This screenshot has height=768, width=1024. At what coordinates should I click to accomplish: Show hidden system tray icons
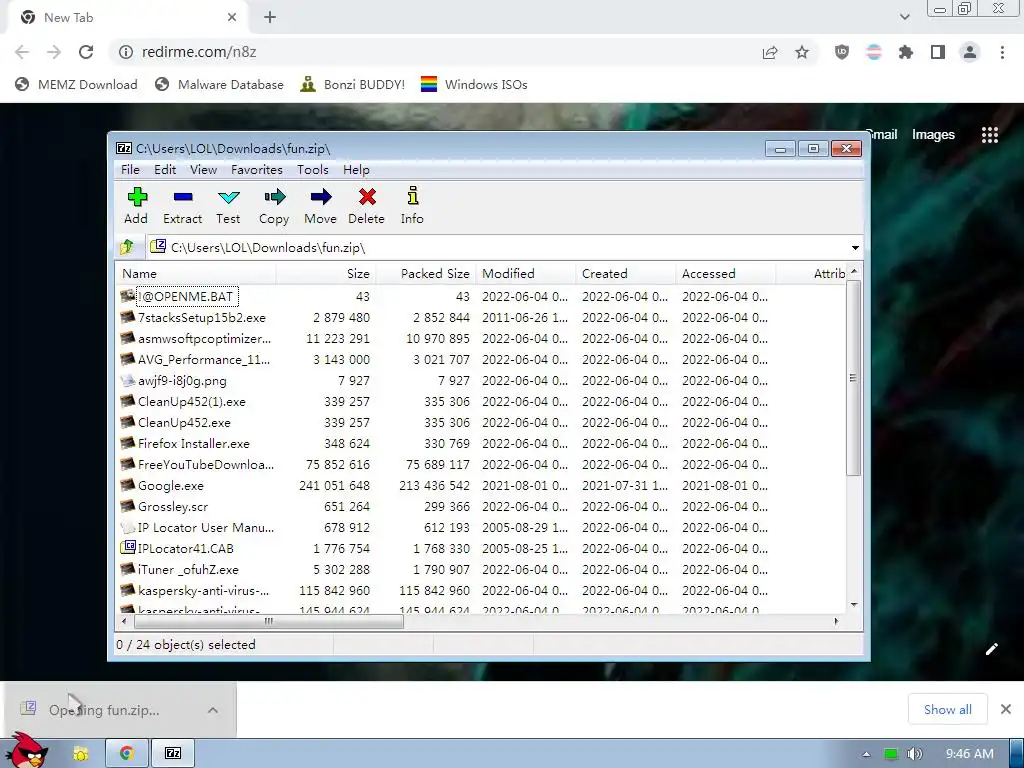click(x=866, y=754)
